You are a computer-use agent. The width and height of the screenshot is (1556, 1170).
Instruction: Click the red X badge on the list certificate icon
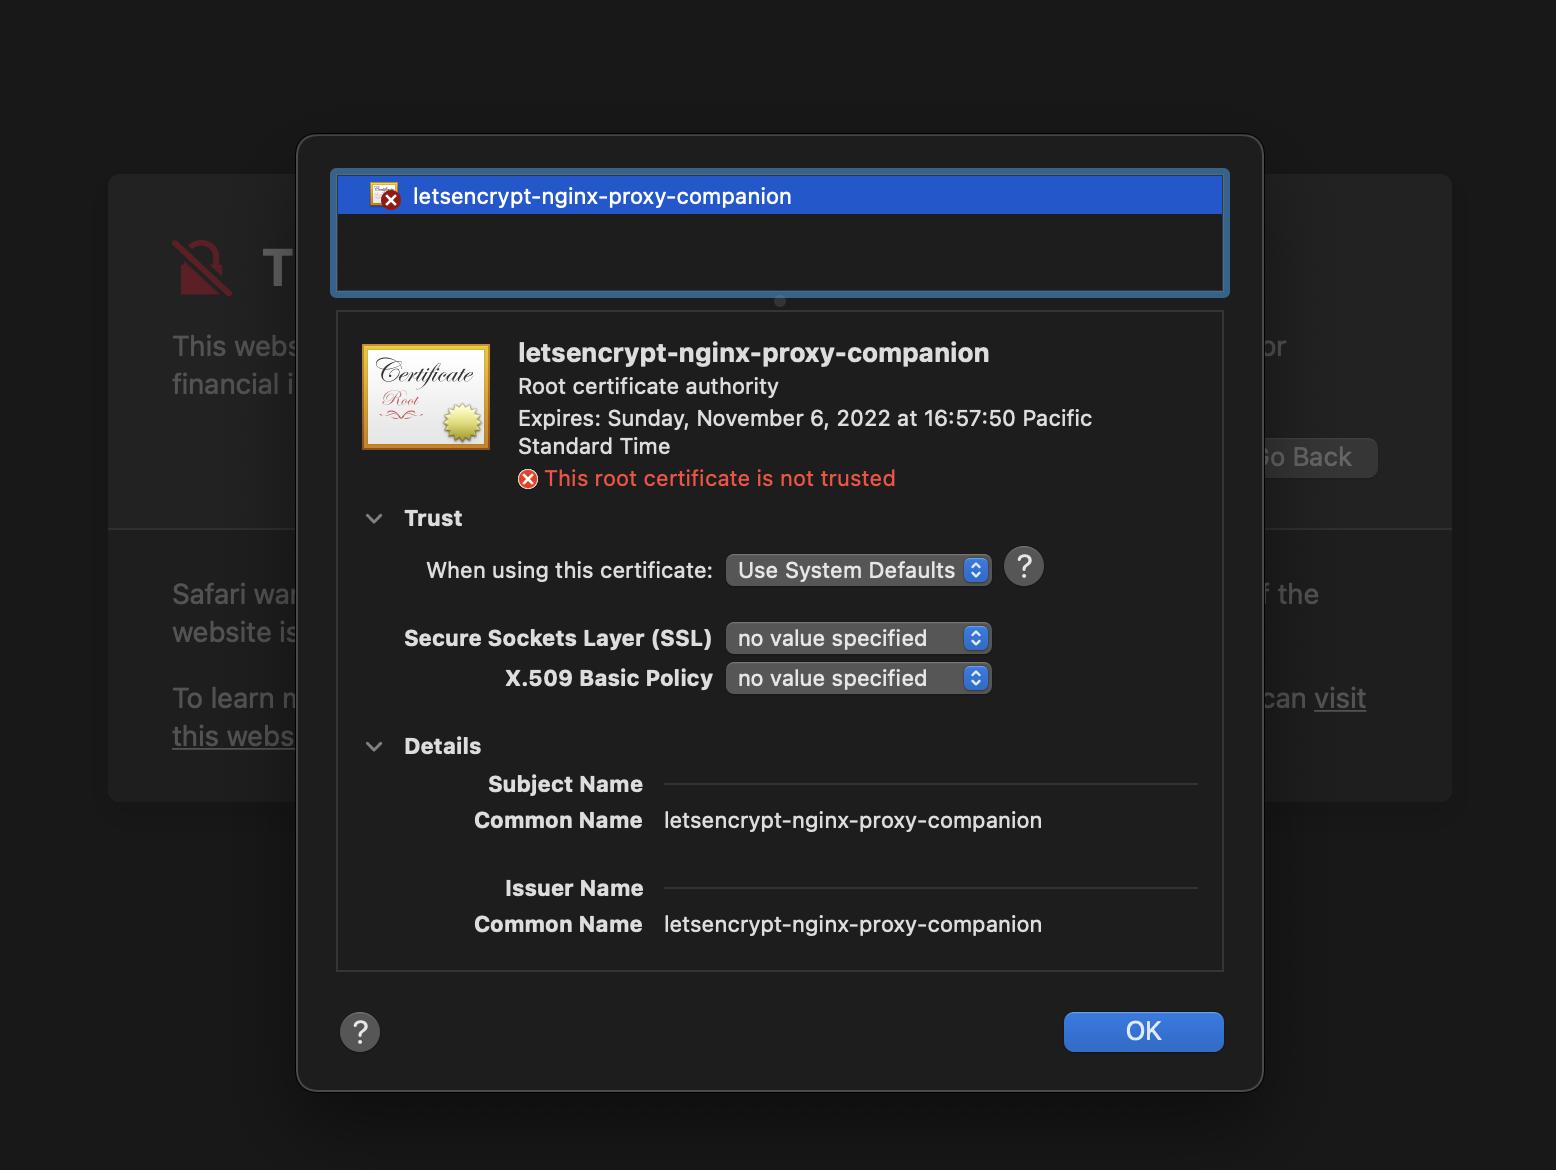[x=389, y=202]
